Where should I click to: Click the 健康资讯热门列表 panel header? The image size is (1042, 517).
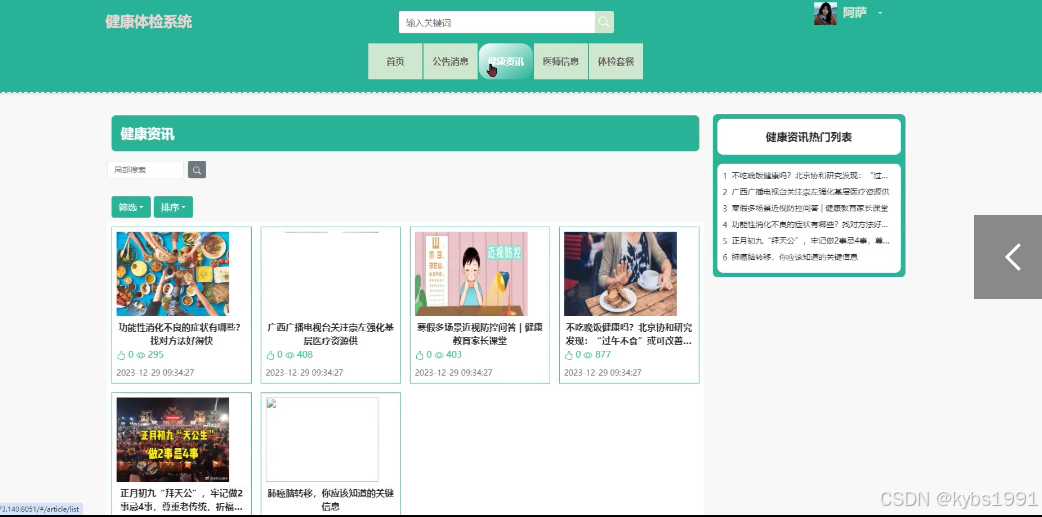(x=809, y=137)
